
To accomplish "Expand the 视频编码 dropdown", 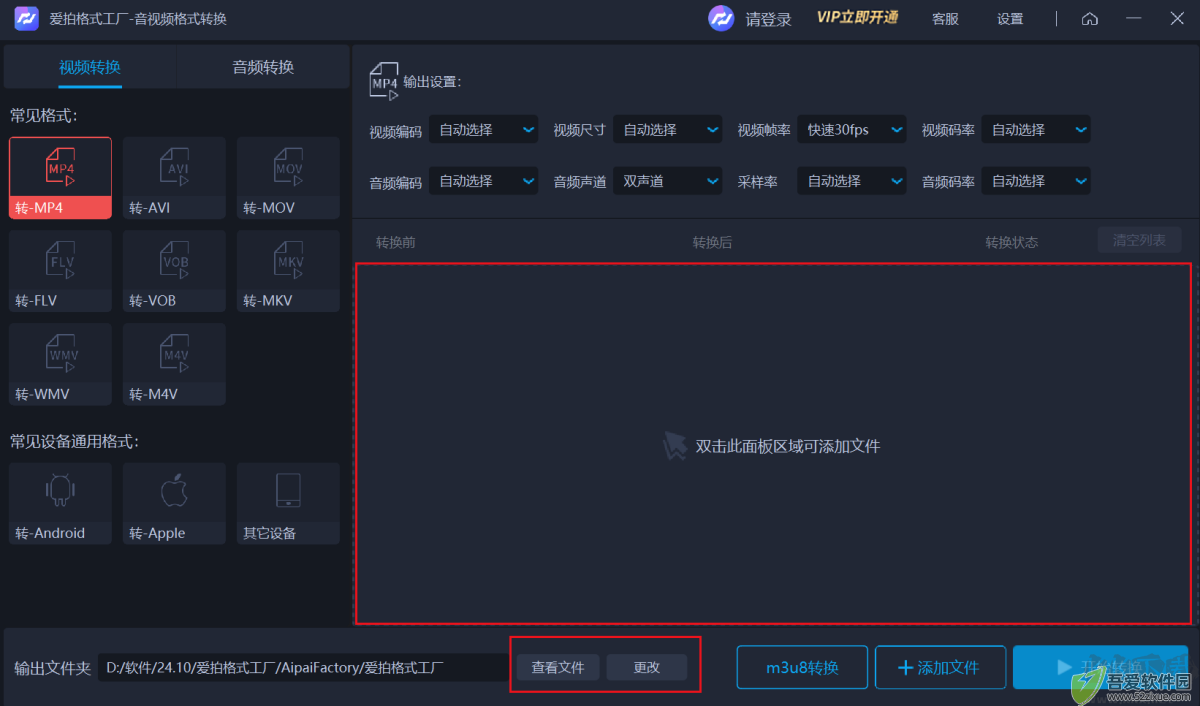I will (x=483, y=130).
